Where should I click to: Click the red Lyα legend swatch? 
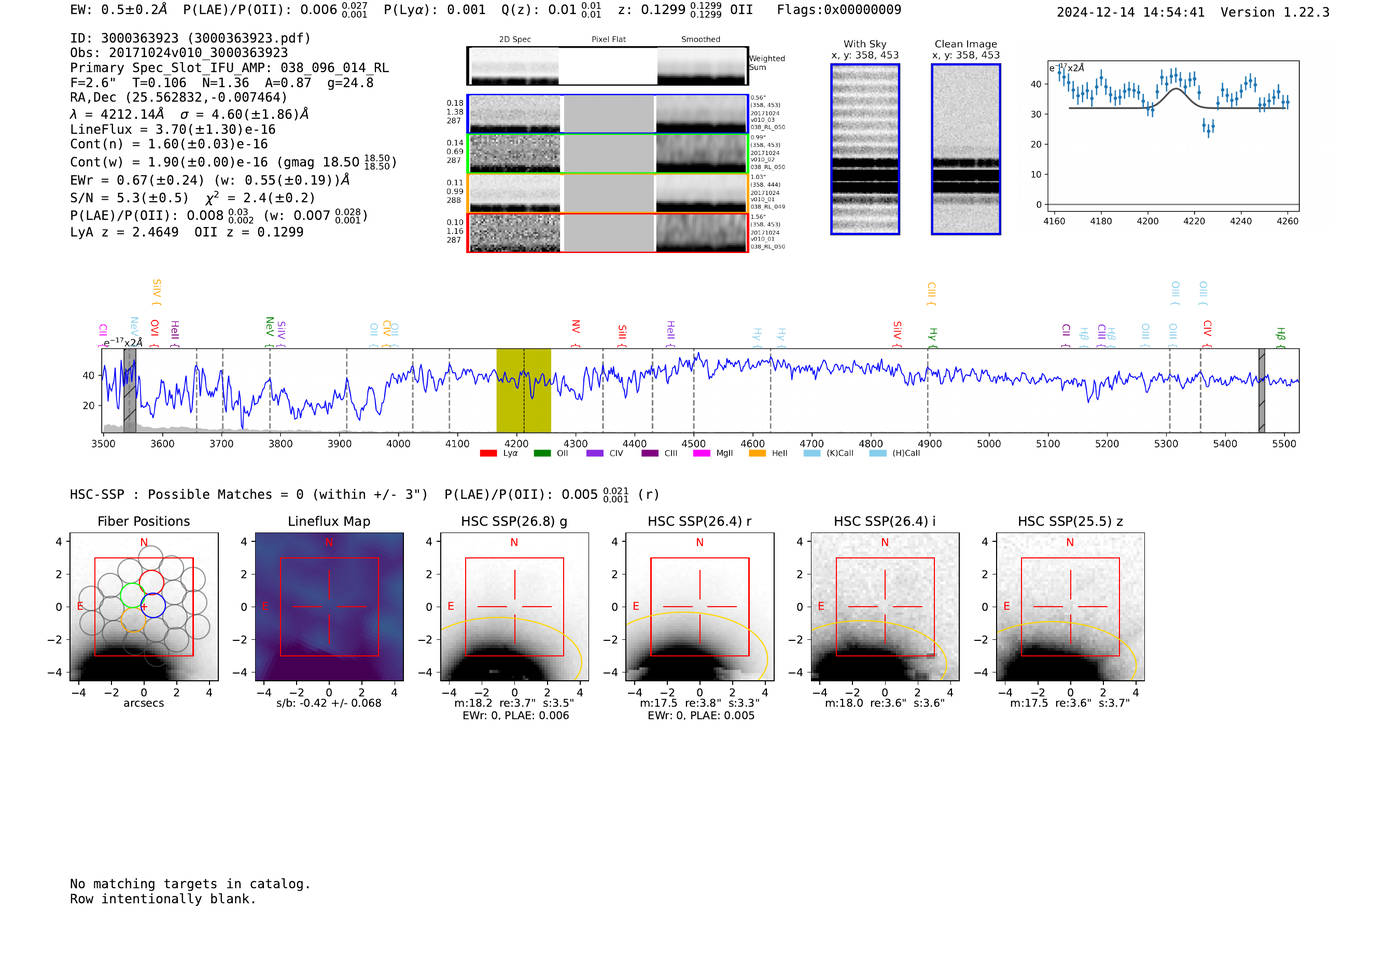(488, 453)
